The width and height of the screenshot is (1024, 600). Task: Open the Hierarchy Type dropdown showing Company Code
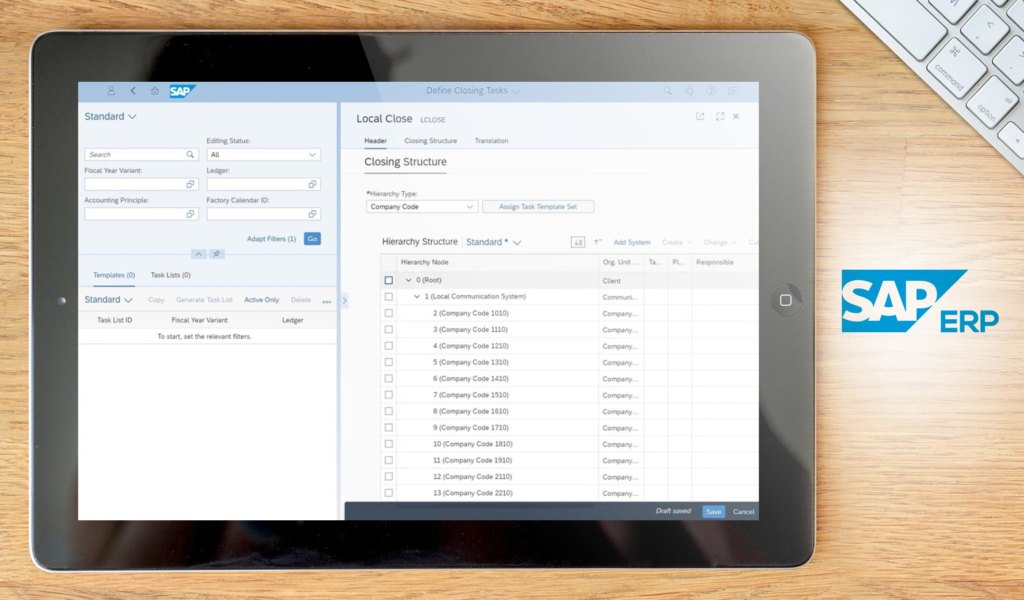point(421,206)
